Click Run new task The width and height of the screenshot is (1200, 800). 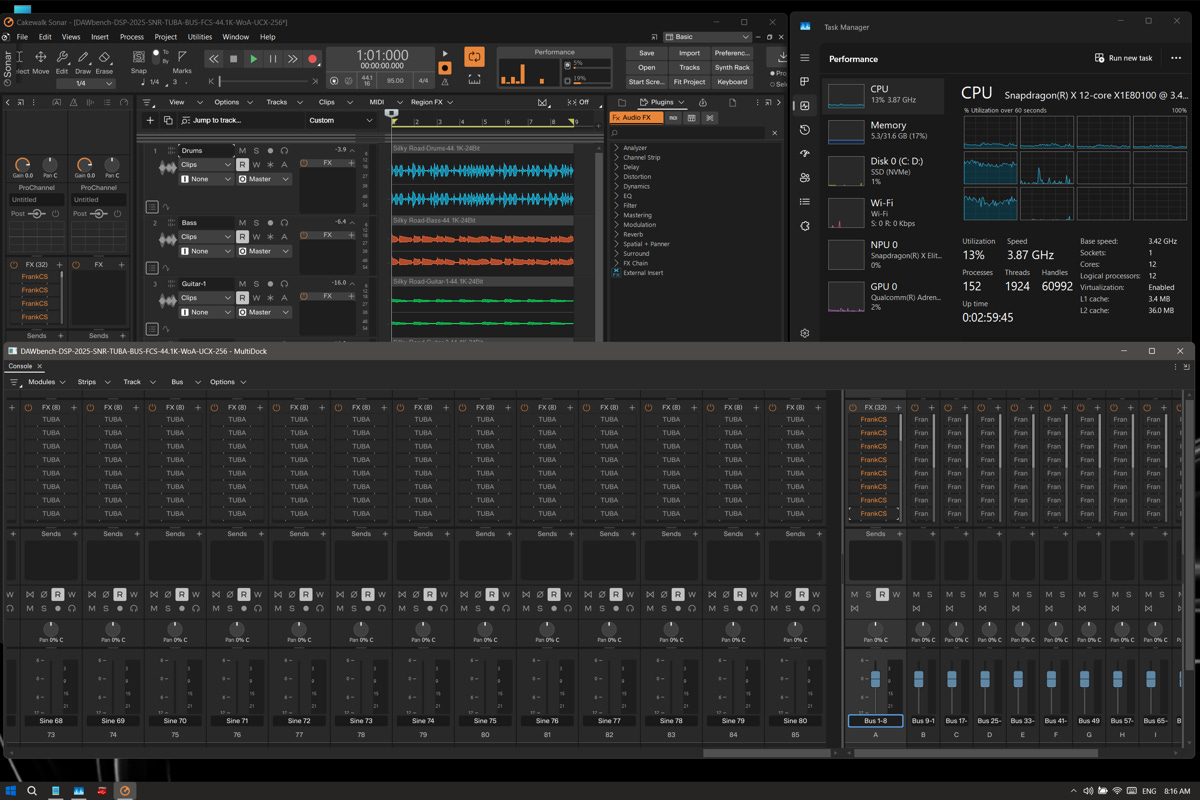(x=1124, y=58)
